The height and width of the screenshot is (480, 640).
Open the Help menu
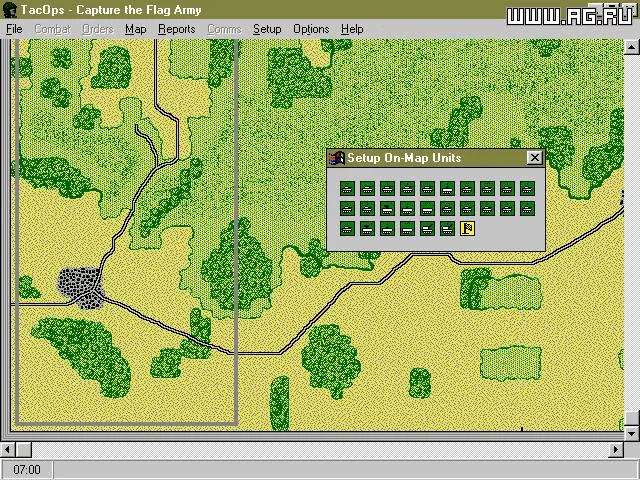[352, 29]
